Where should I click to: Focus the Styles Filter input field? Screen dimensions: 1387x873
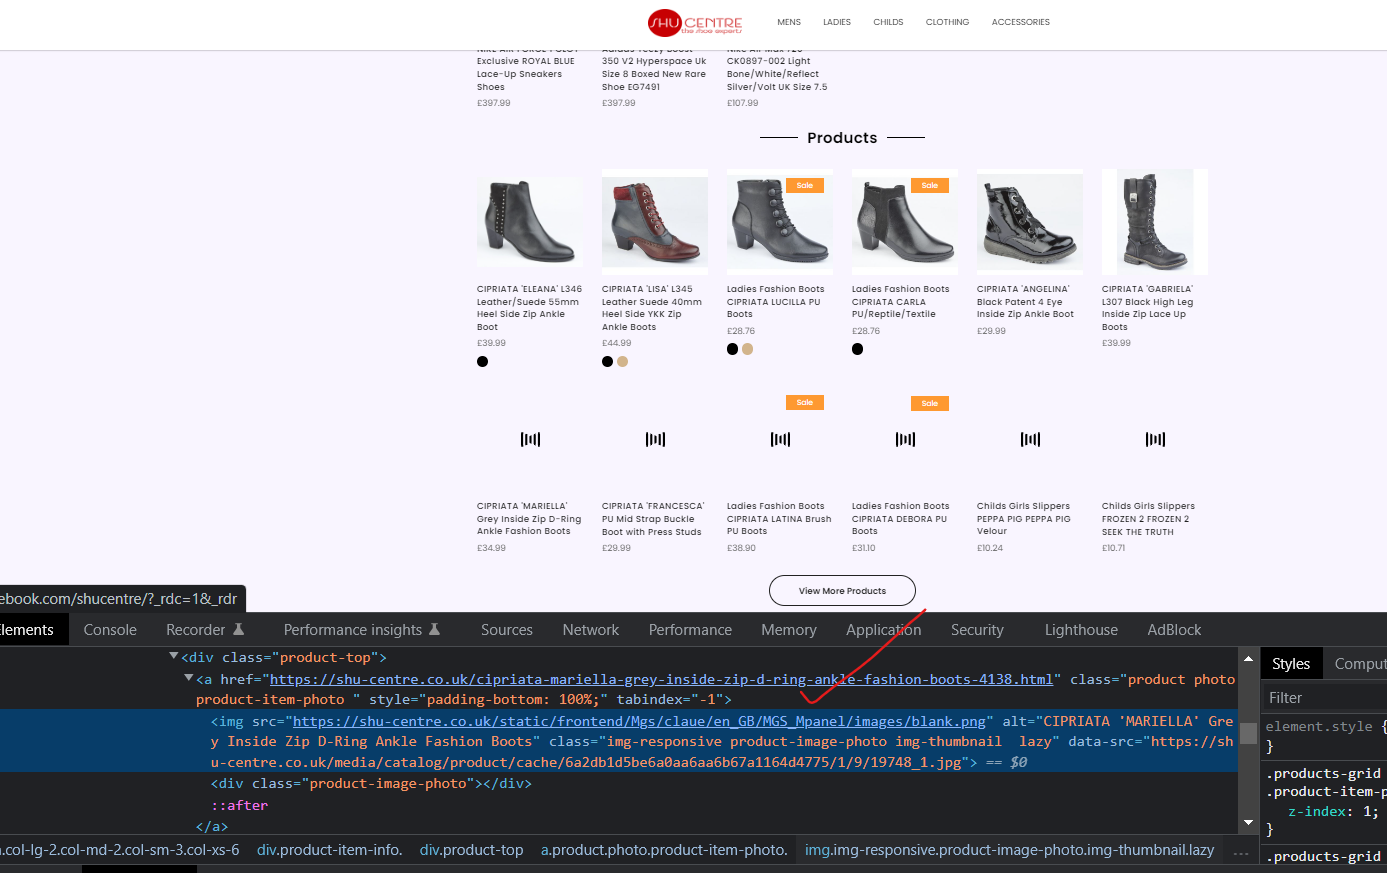pos(1324,698)
